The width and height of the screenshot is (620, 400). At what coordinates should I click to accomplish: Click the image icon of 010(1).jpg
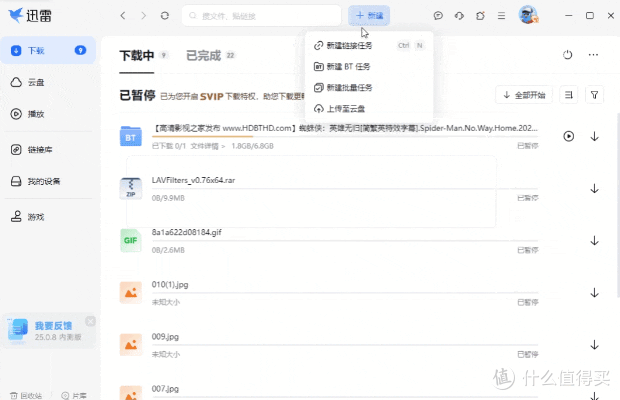point(131,292)
